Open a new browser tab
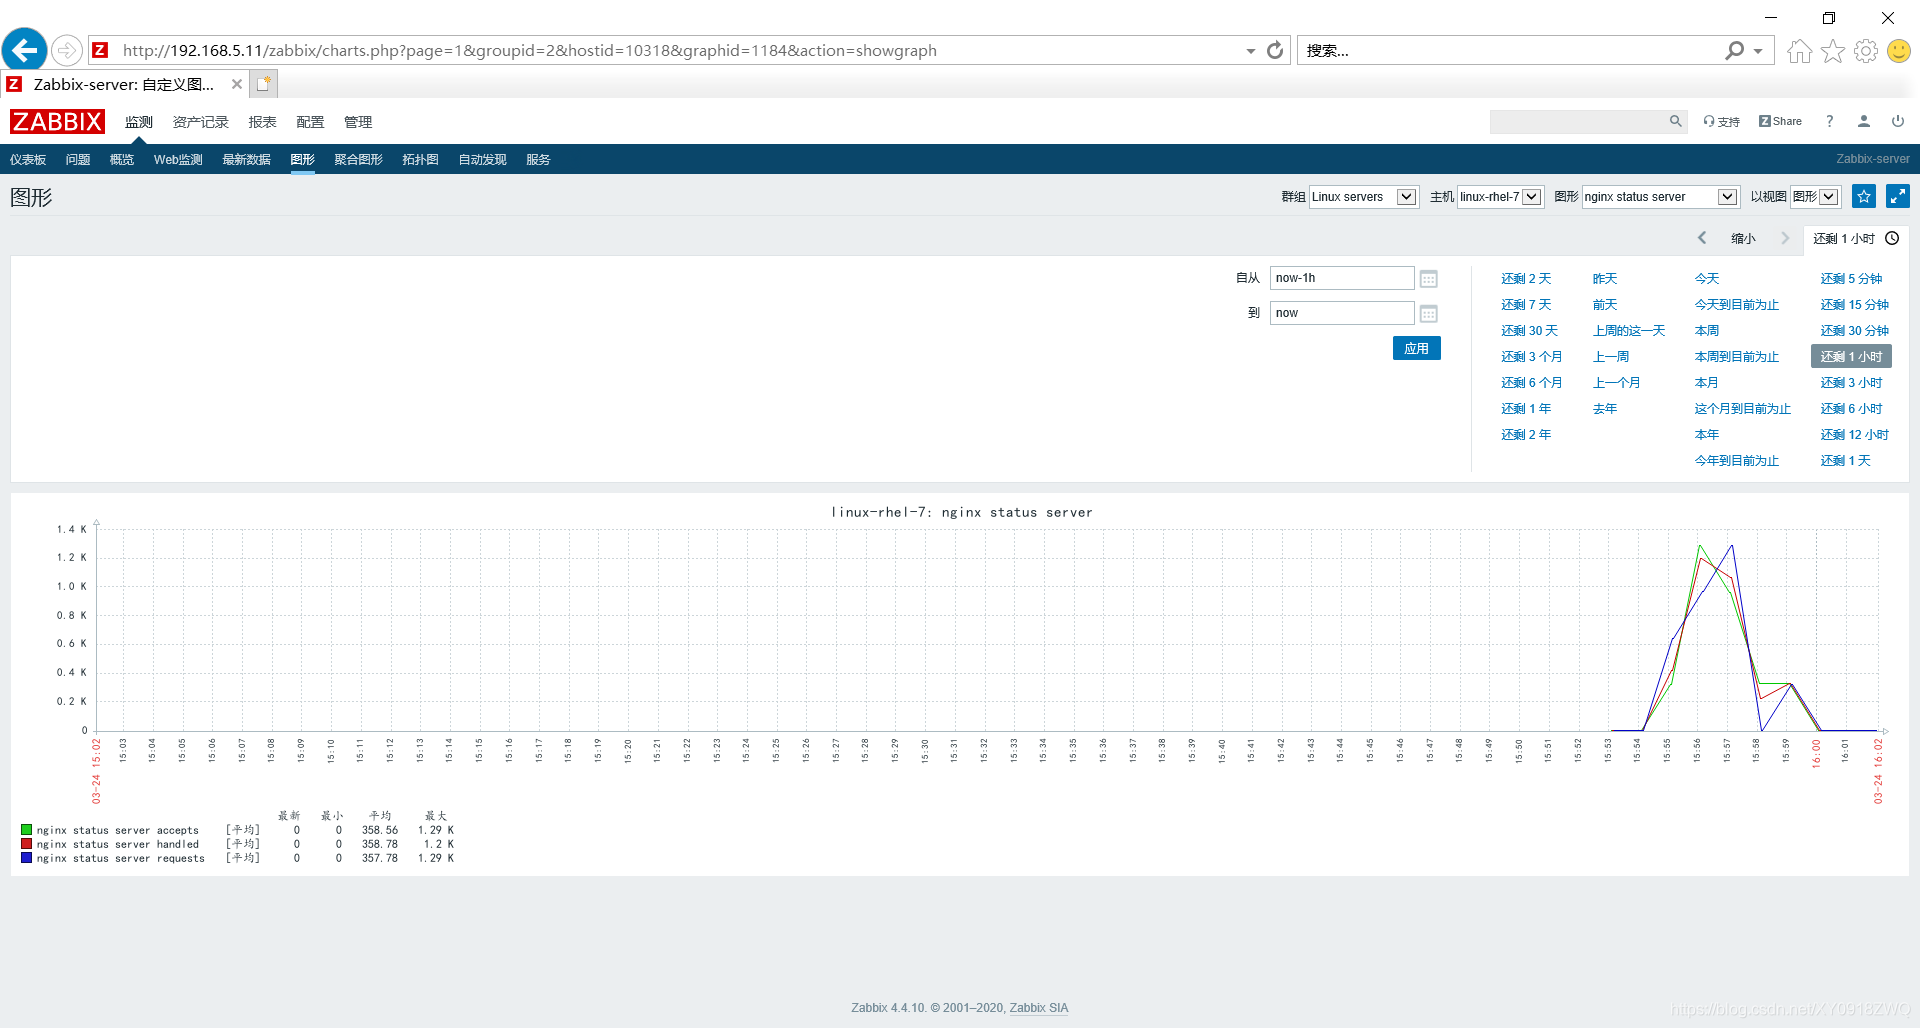Image resolution: width=1920 pixels, height=1028 pixels. pyautogui.click(x=263, y=84)
